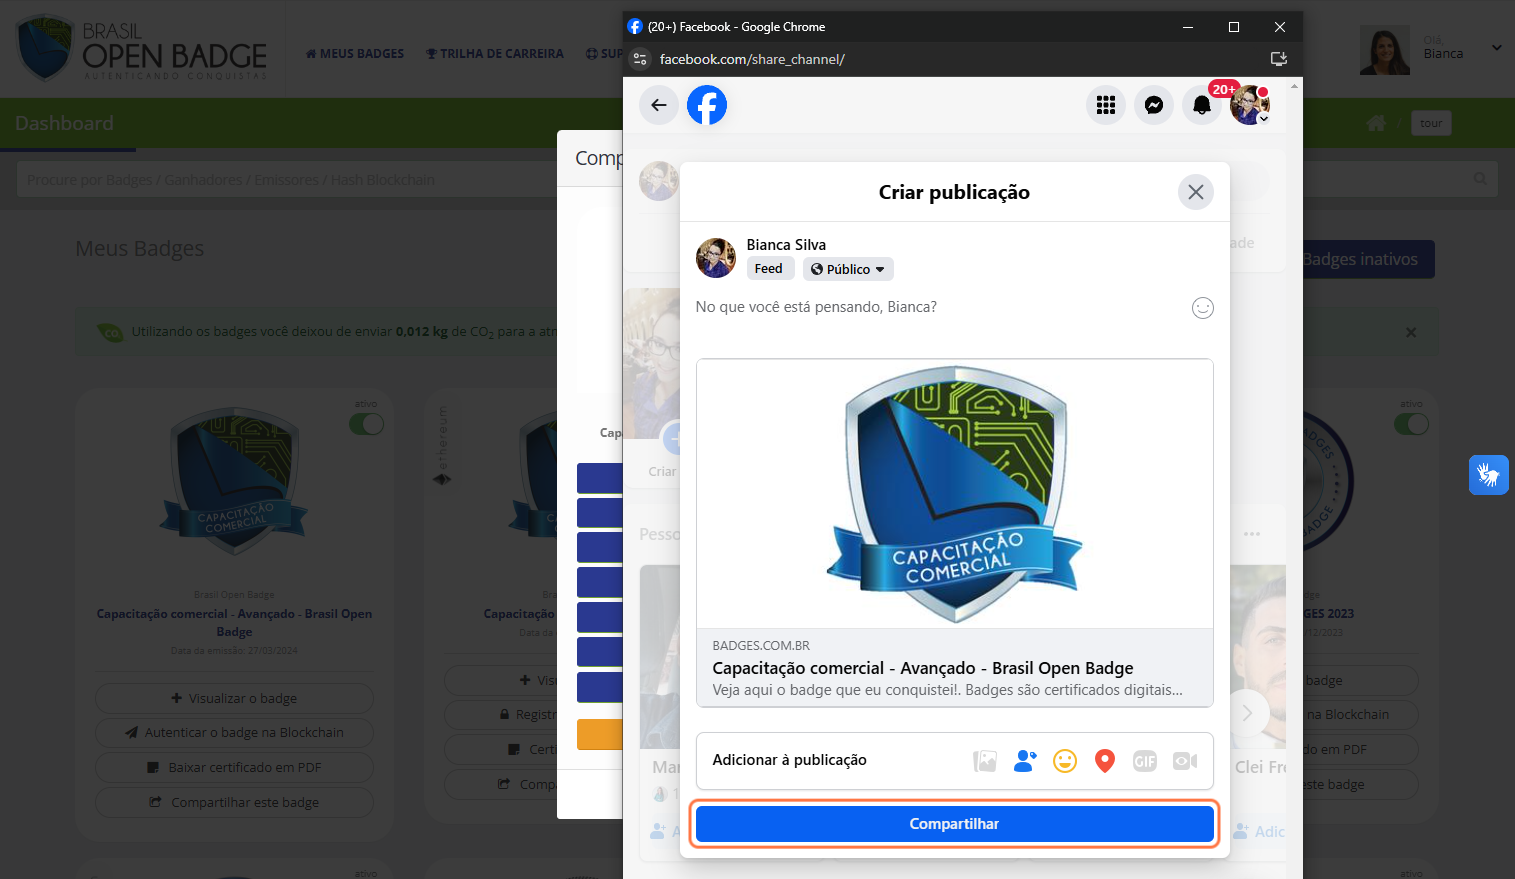This screenshot has height=879, width=1515.
Task: Click the Bianca user avatar in the header
Action: [x=1385, y=50]
